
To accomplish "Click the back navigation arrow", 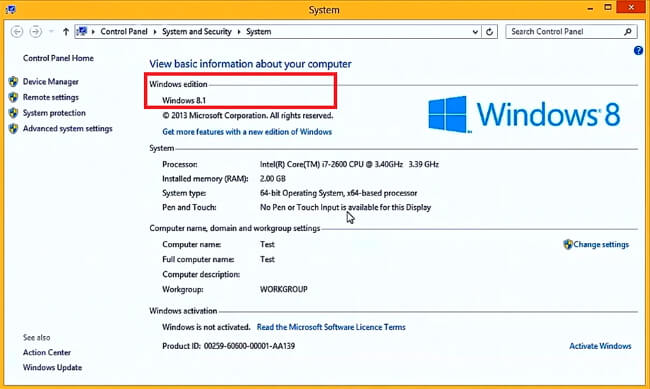I will click(x=17, y=32).
